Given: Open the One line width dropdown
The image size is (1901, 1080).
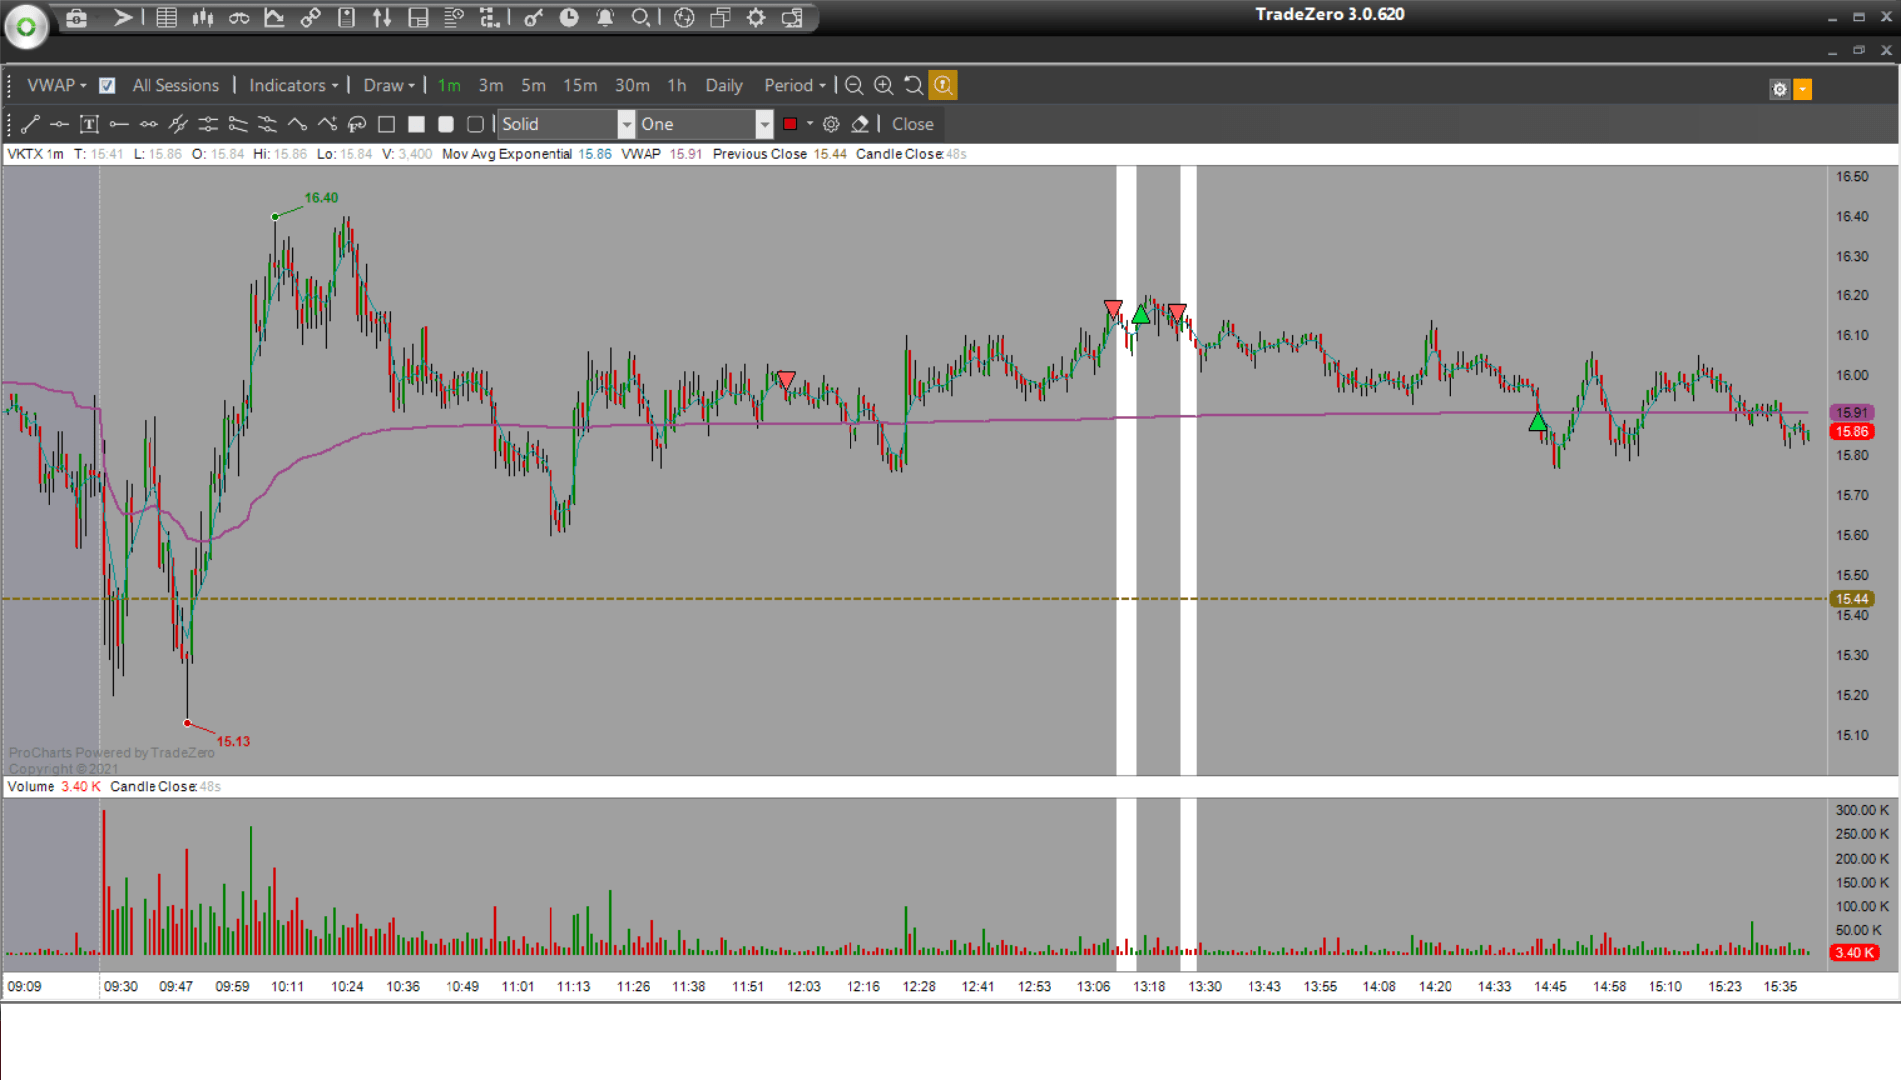Looking at the screenshot, I should 764,124.
